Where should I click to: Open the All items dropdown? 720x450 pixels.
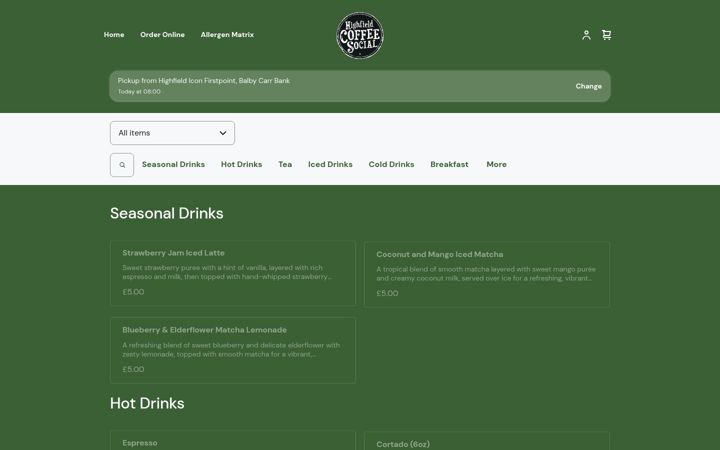tap(172, 133)
